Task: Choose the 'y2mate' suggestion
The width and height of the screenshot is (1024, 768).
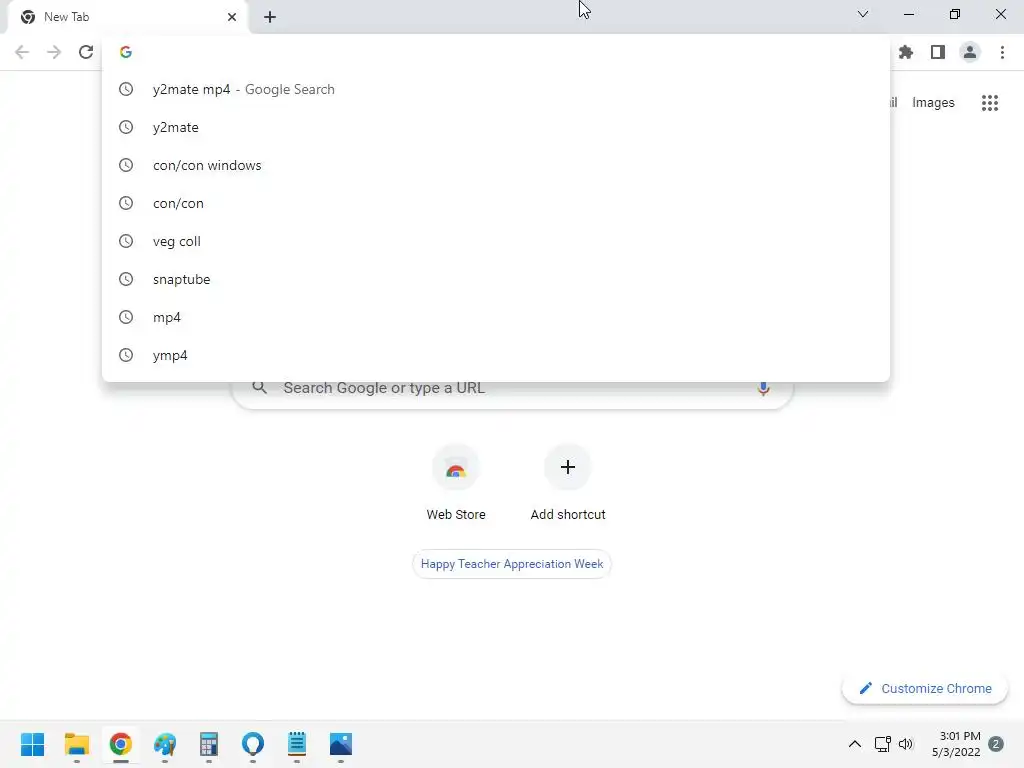Action: click(x=496, y=127)
